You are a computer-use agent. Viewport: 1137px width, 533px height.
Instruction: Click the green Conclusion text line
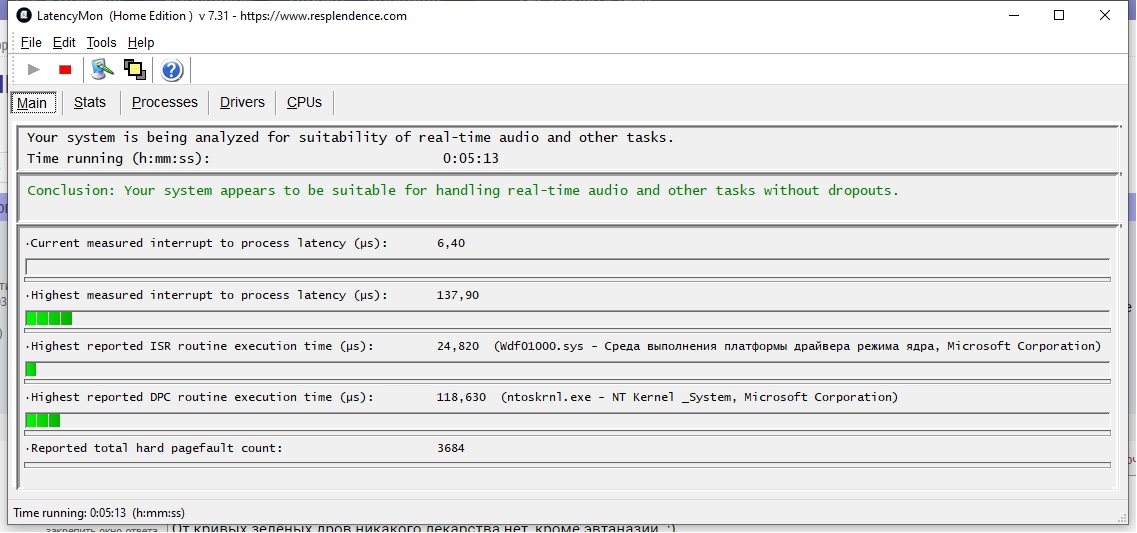click(x=462, y=190)
